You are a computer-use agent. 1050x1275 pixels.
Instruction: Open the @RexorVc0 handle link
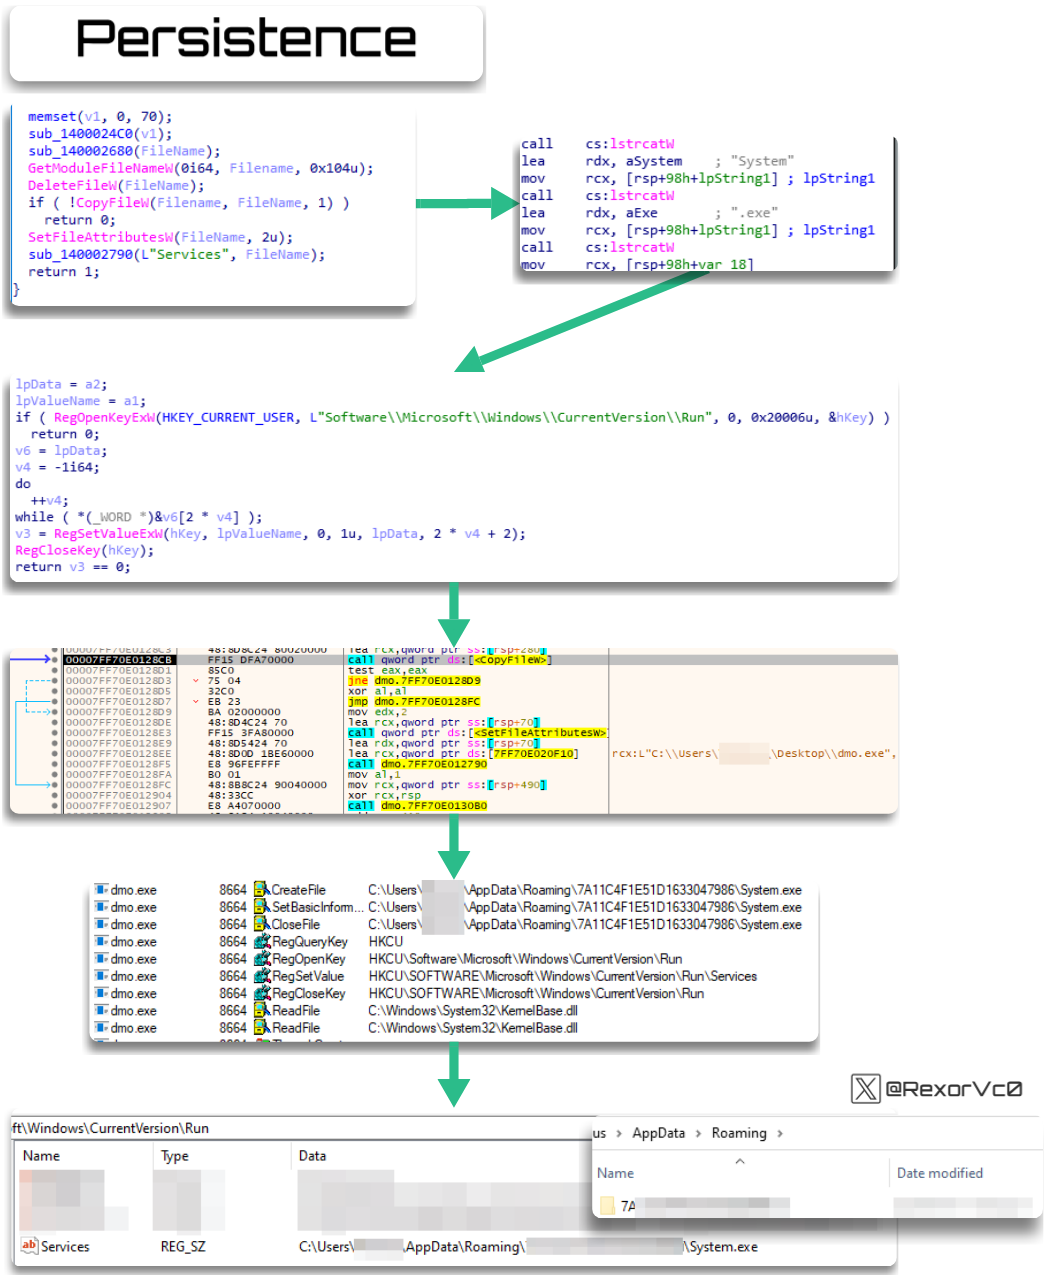pos(954,1088)
